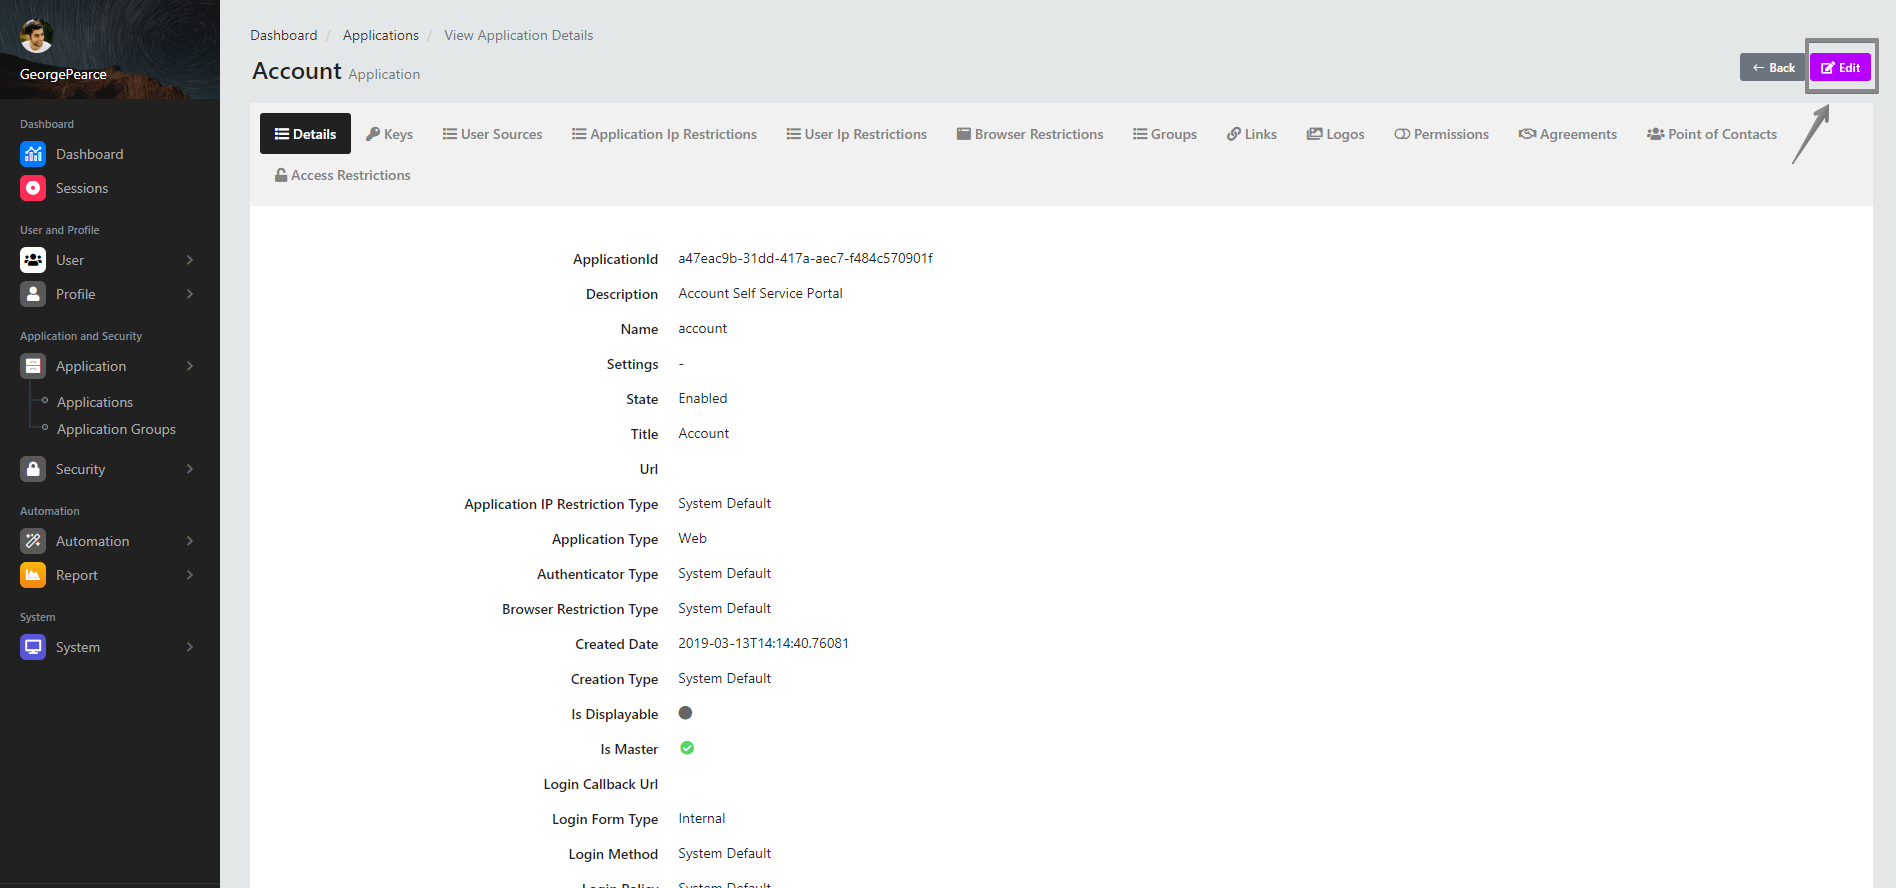This screenshot has height=888, width=1896.
Task: Click the list icon beside Groups tab
Action: 1140,134
